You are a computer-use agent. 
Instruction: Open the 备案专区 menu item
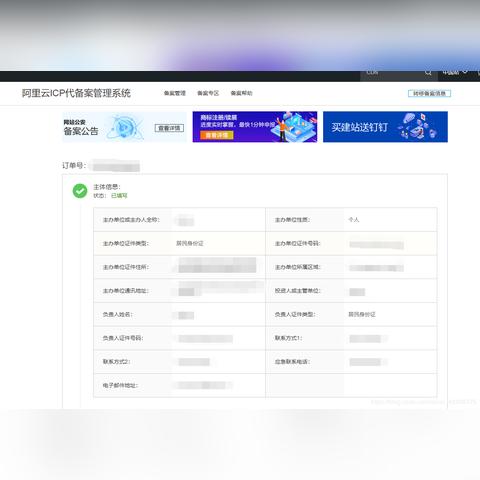coord(208,93)
